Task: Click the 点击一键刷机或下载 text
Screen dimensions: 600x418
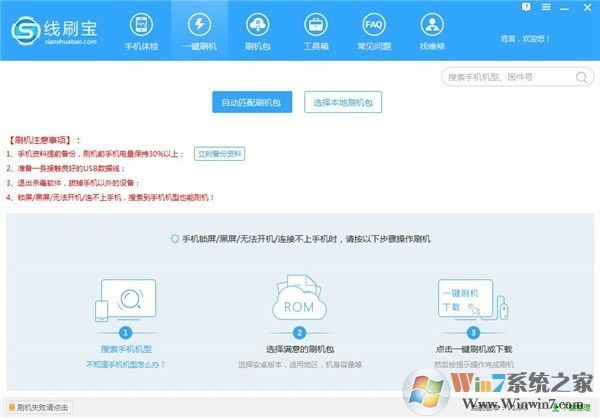Action: (x=474, y=349)
